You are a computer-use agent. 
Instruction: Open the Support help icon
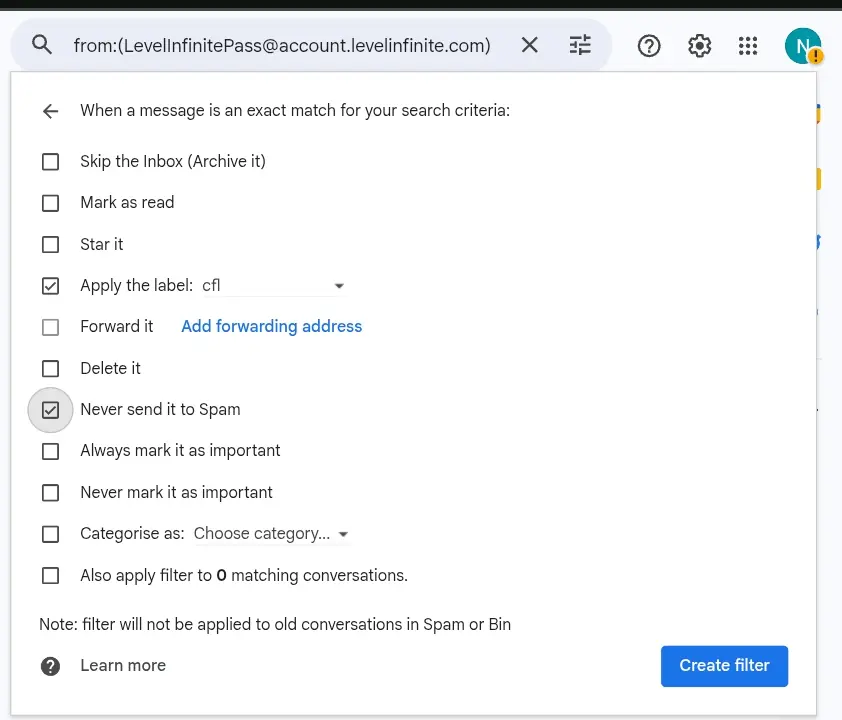(x=649, y=46)
